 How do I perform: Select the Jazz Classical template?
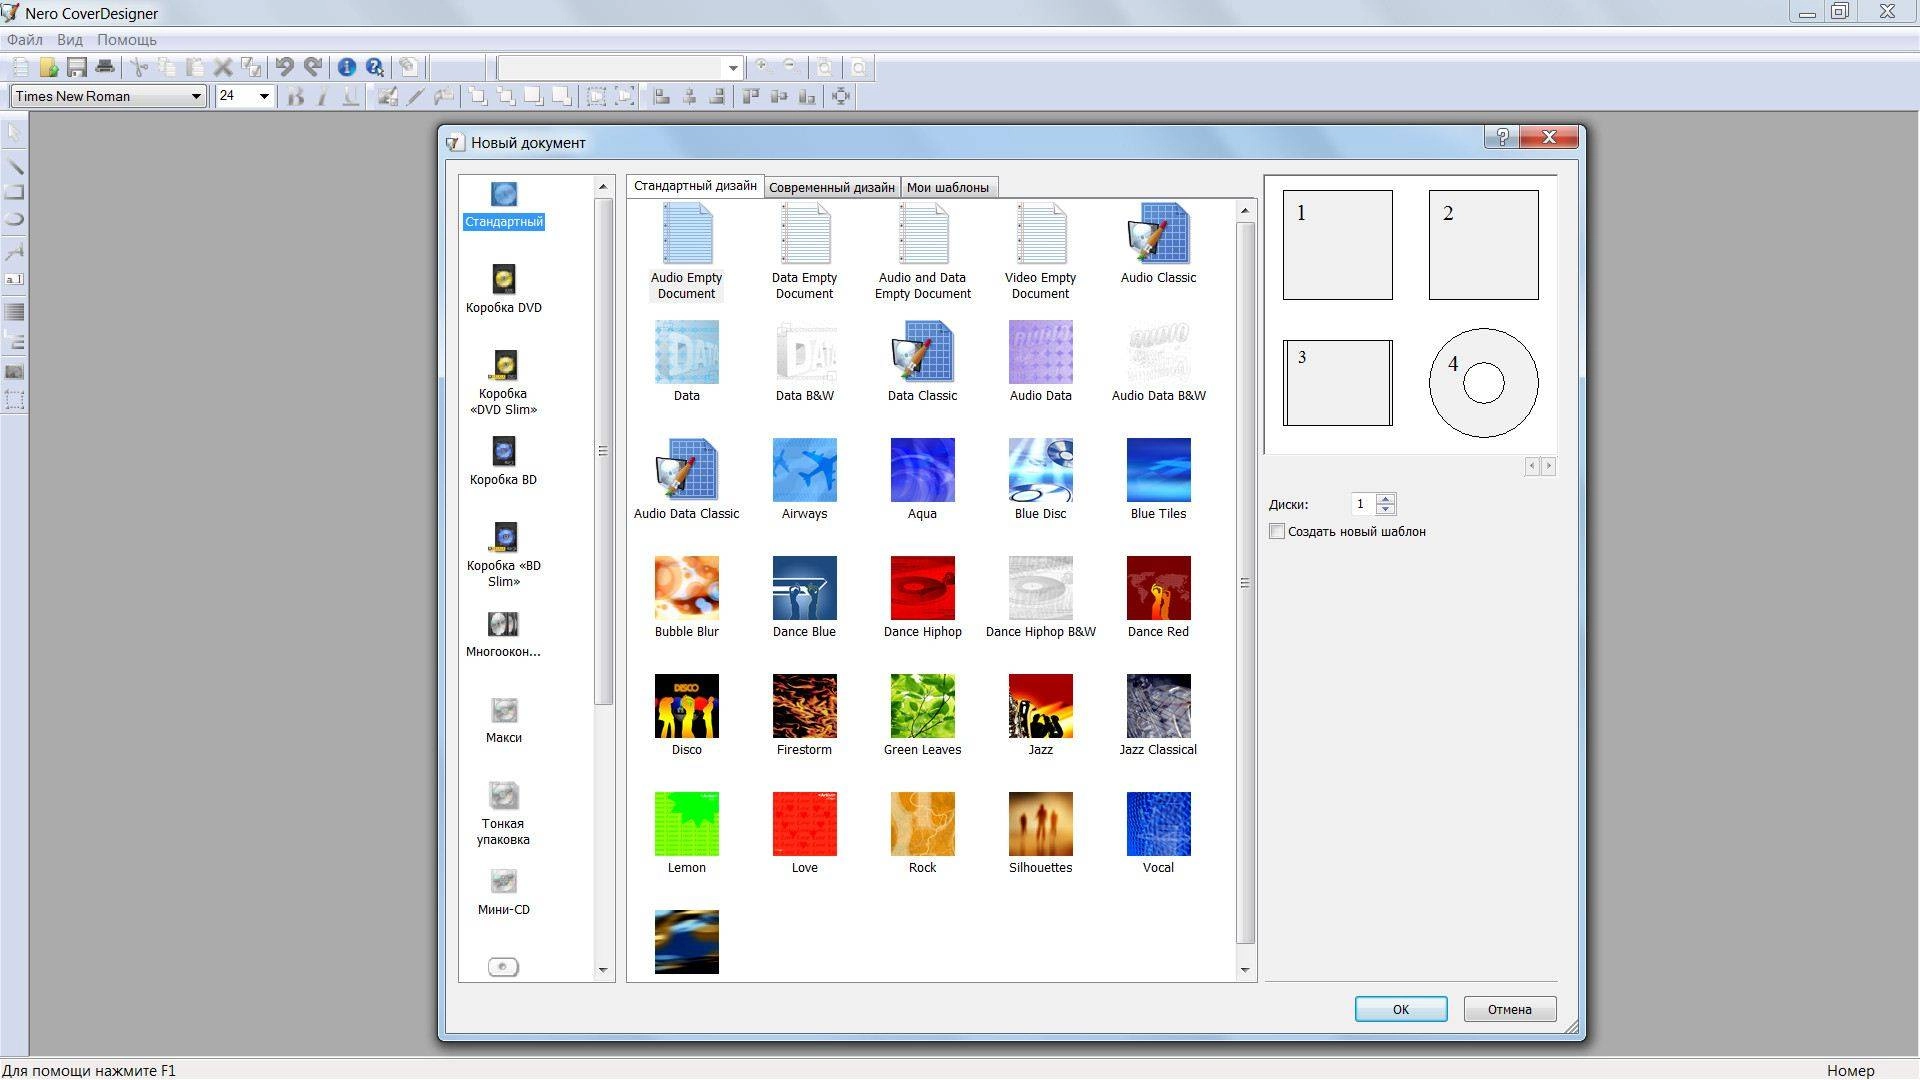point(1158,715)
